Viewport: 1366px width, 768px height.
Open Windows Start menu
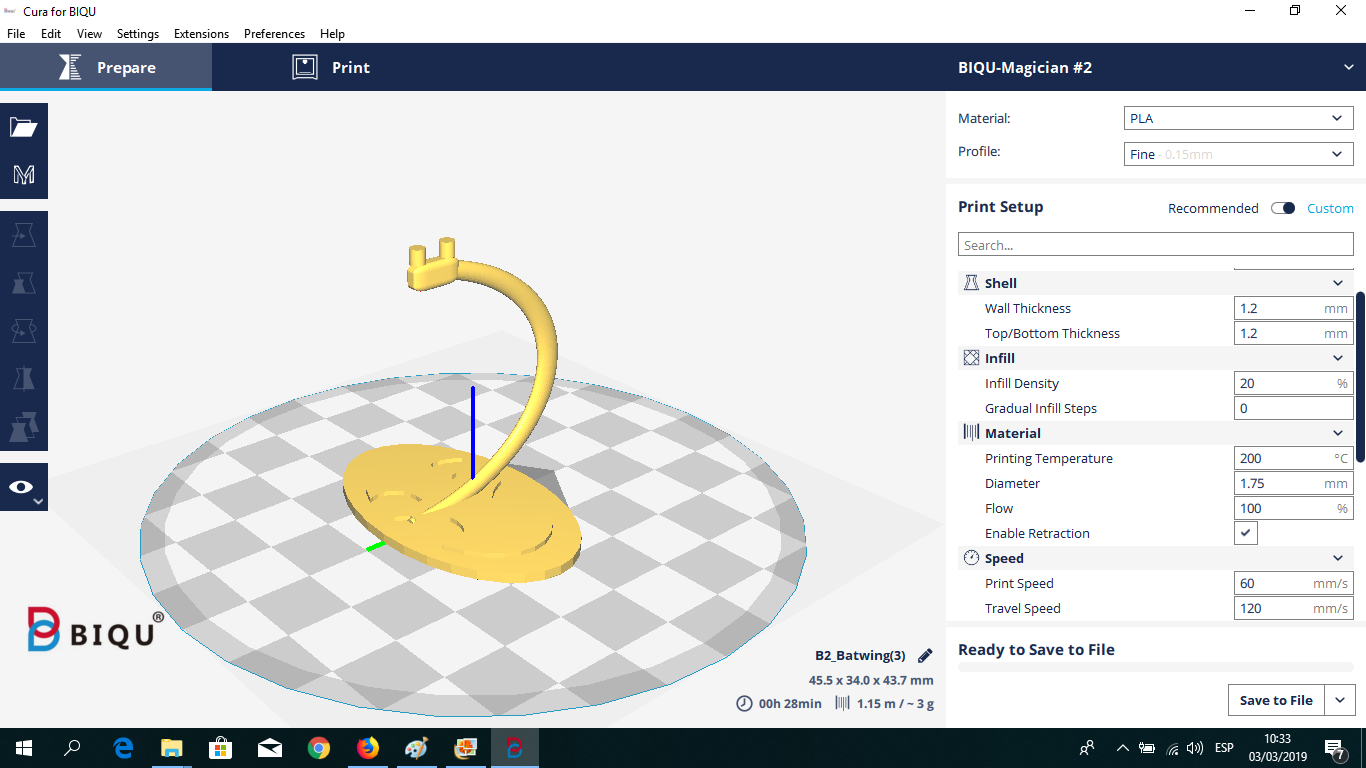24,748
